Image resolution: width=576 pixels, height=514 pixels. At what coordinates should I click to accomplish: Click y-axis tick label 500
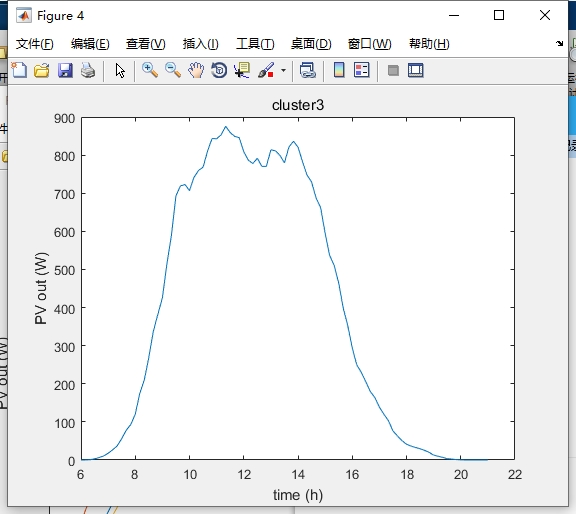click(65, 270)
